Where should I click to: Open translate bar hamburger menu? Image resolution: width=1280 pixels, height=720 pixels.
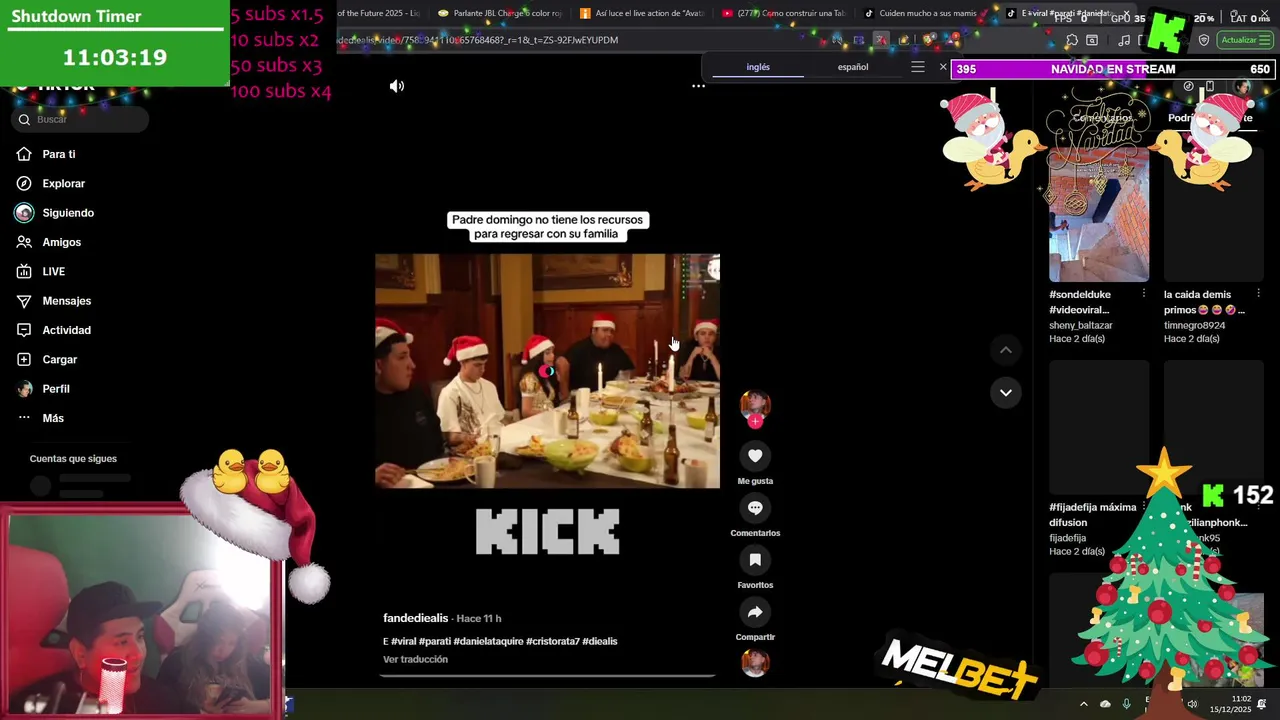coord(918,67)
